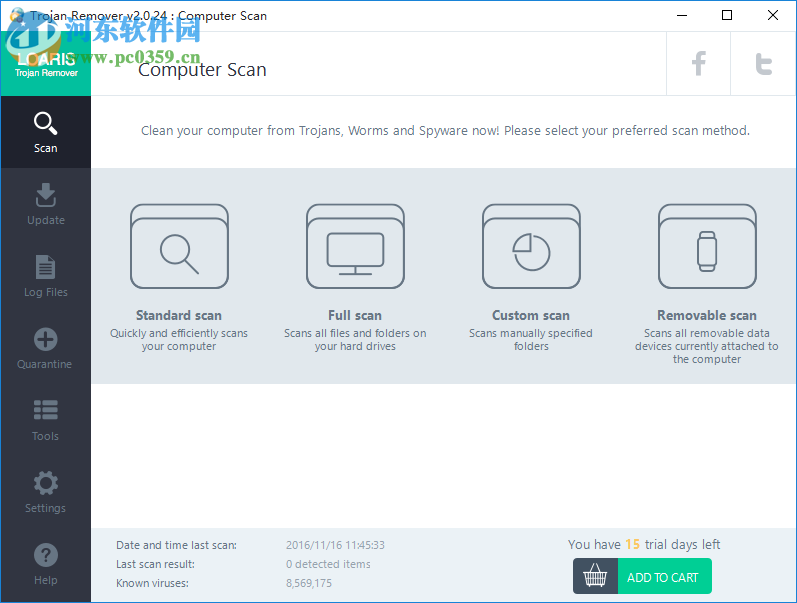Click the shopping basket cart icon
The height and width of the screenshot is (603, 797).
[595, 576]
